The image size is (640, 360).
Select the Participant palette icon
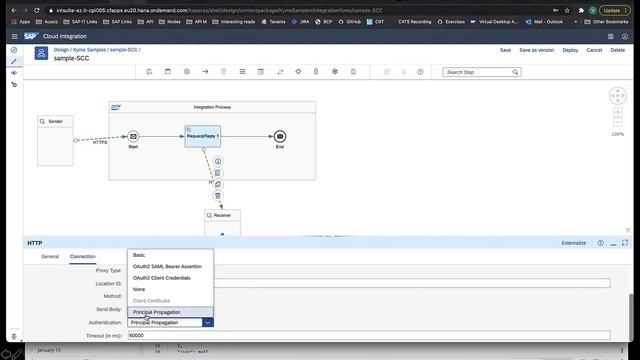149,72
